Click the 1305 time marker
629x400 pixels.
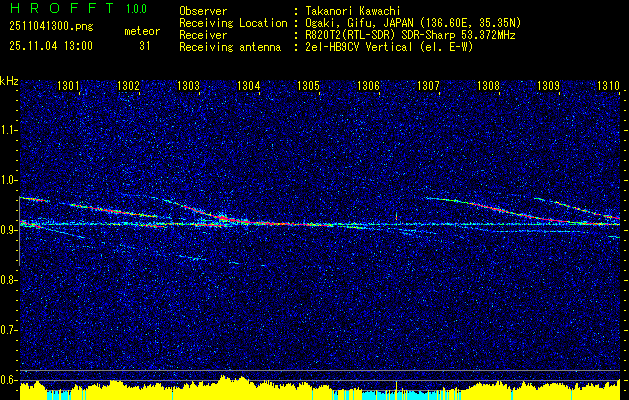(308, 85)
